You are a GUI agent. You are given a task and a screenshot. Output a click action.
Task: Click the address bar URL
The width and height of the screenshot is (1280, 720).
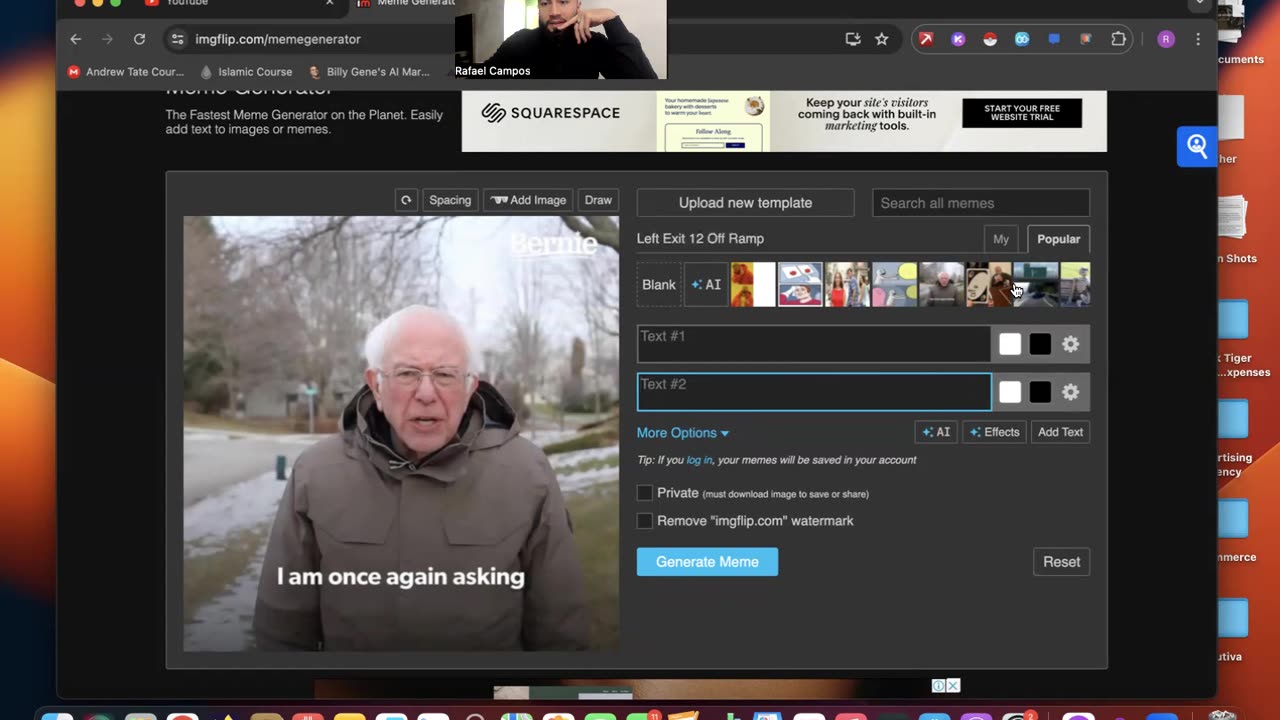pyautogui.click(x=278, y=39)
